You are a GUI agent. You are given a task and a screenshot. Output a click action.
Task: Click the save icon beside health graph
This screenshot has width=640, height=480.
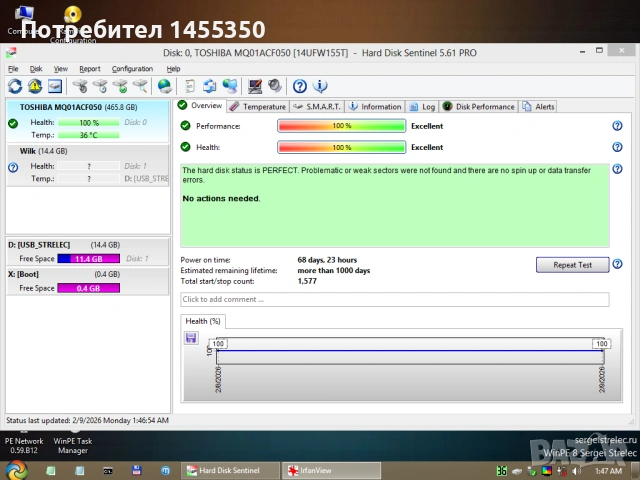point(191,338)
